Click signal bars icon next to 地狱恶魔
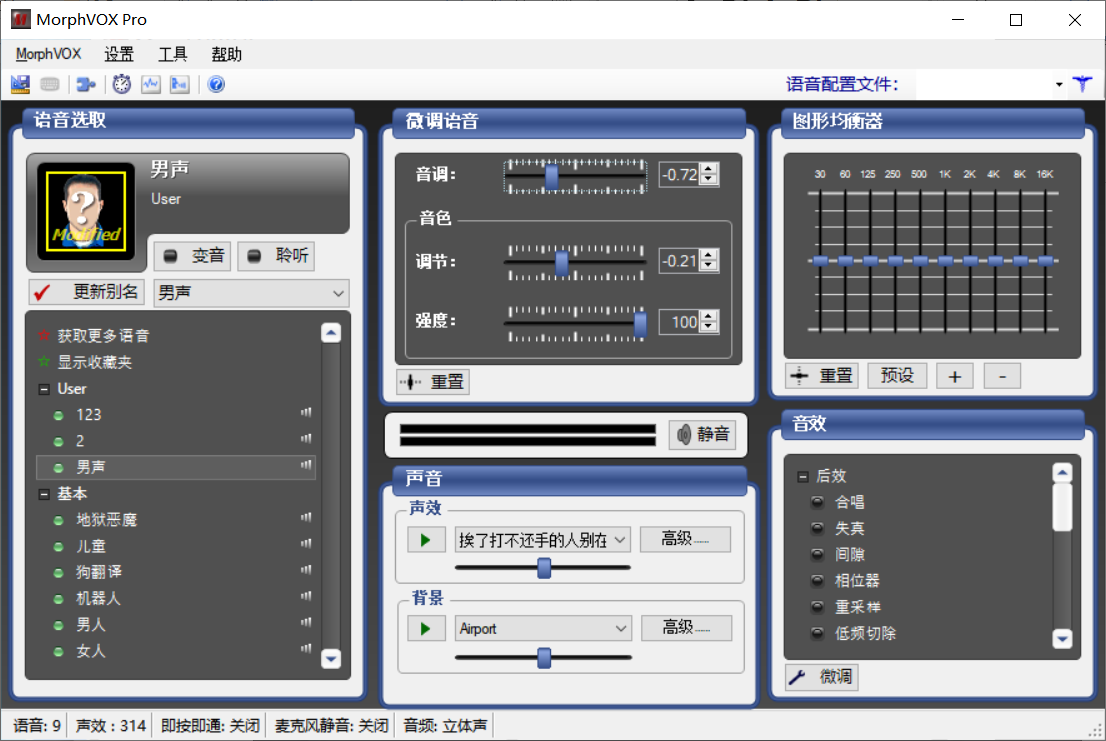 (x=306, y=518)
